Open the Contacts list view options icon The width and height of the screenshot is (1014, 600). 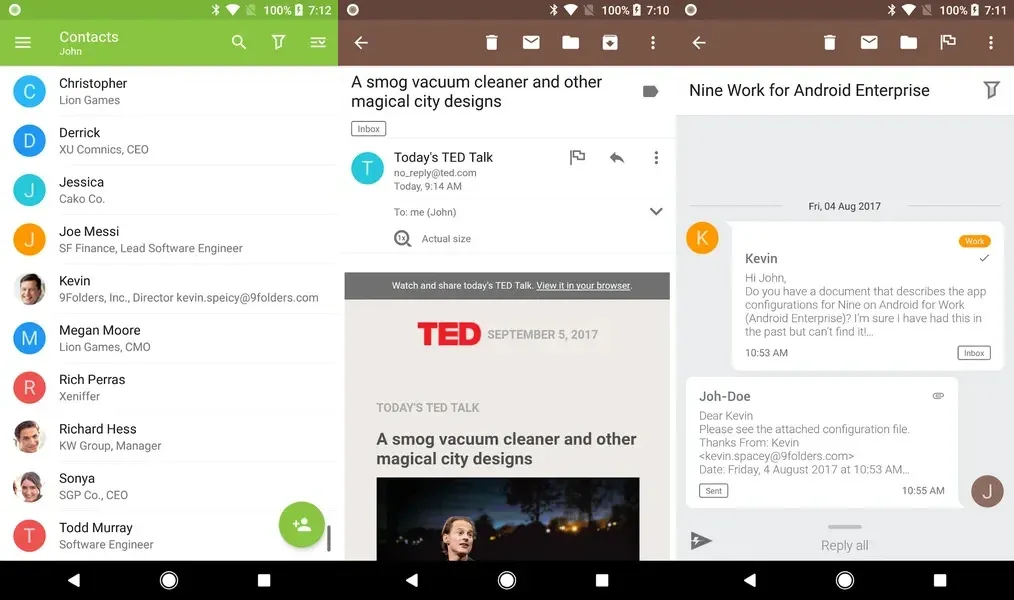click(x=318, y=43)
